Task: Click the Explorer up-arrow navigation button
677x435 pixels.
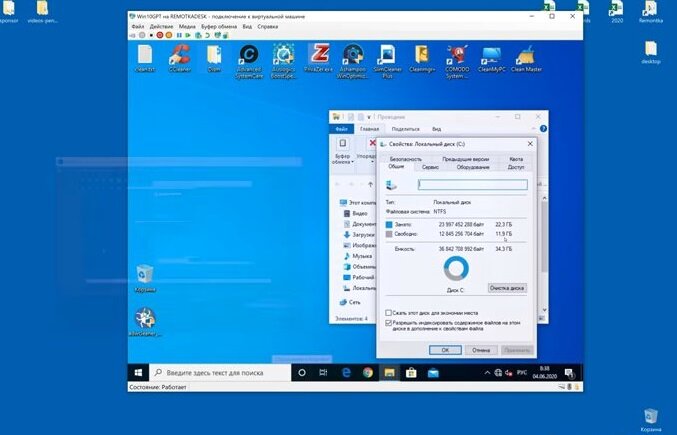Action: coord(370,184)
